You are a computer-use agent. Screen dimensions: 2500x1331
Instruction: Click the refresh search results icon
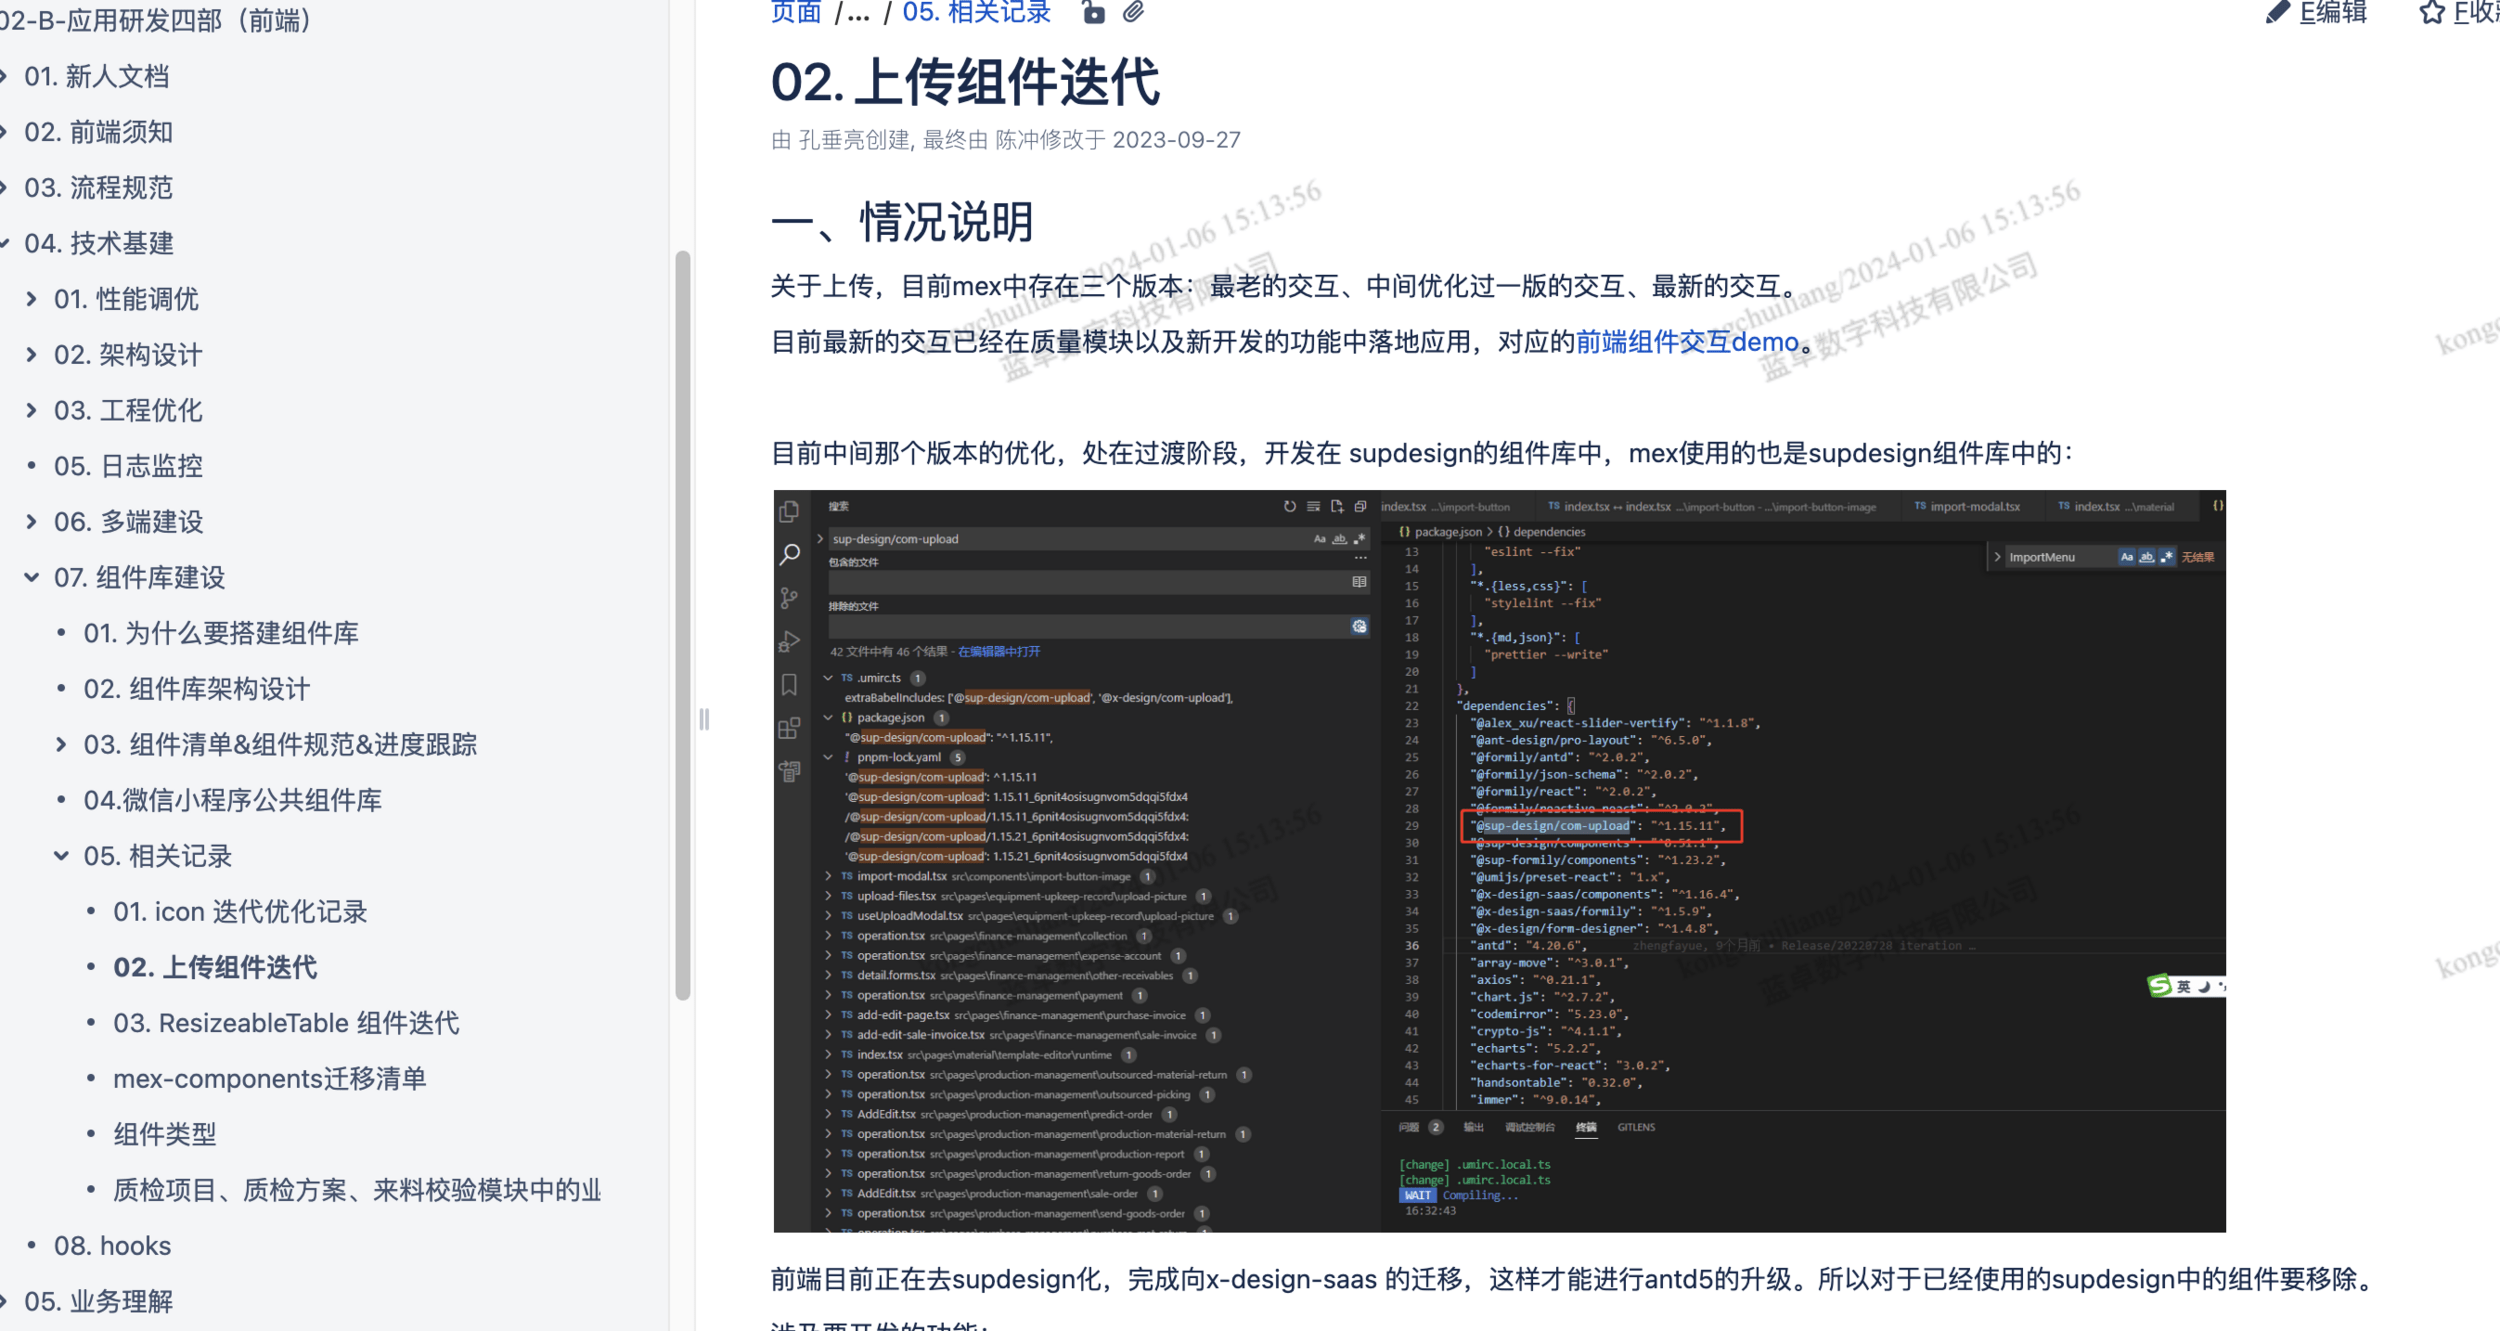pyautogui.click(x=1289, y=507)
